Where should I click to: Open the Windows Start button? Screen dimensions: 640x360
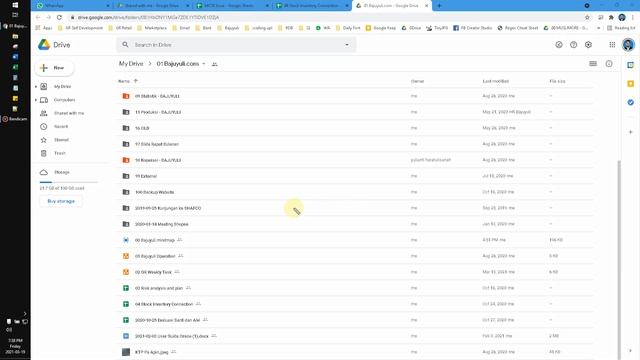coord(15,5)
